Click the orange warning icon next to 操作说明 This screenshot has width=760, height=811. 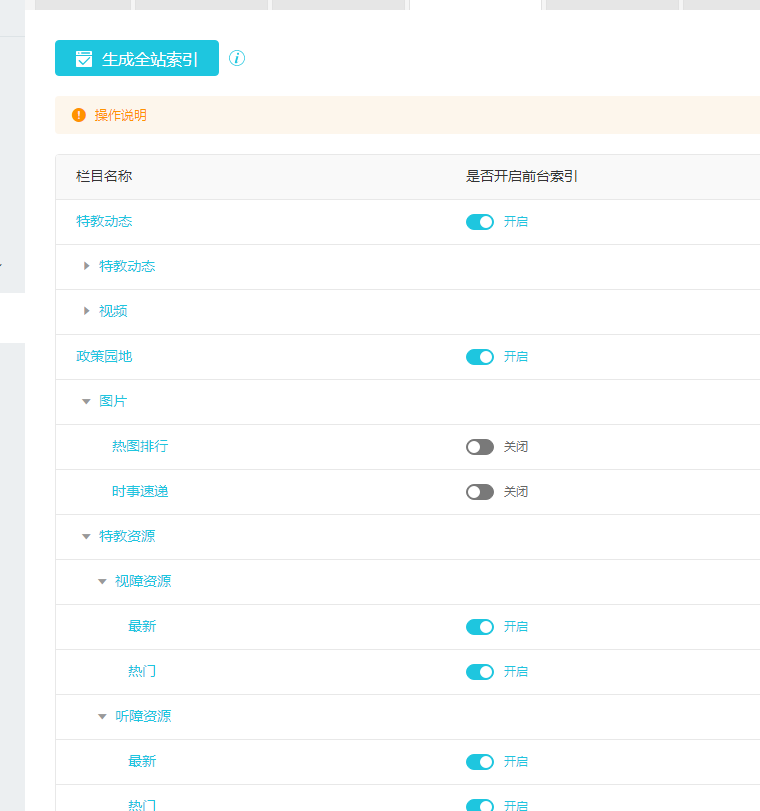[x=79, y=115]
